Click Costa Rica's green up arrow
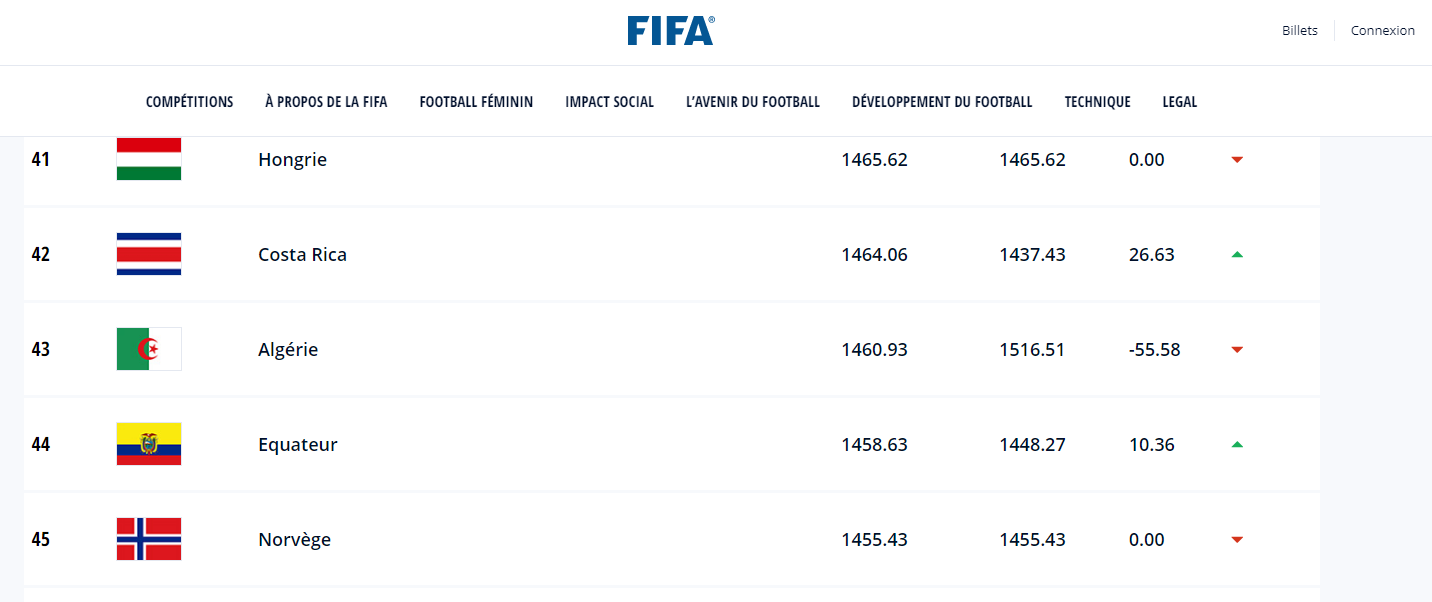This screenshot has height=602, width=1432. click(1237, 255)
